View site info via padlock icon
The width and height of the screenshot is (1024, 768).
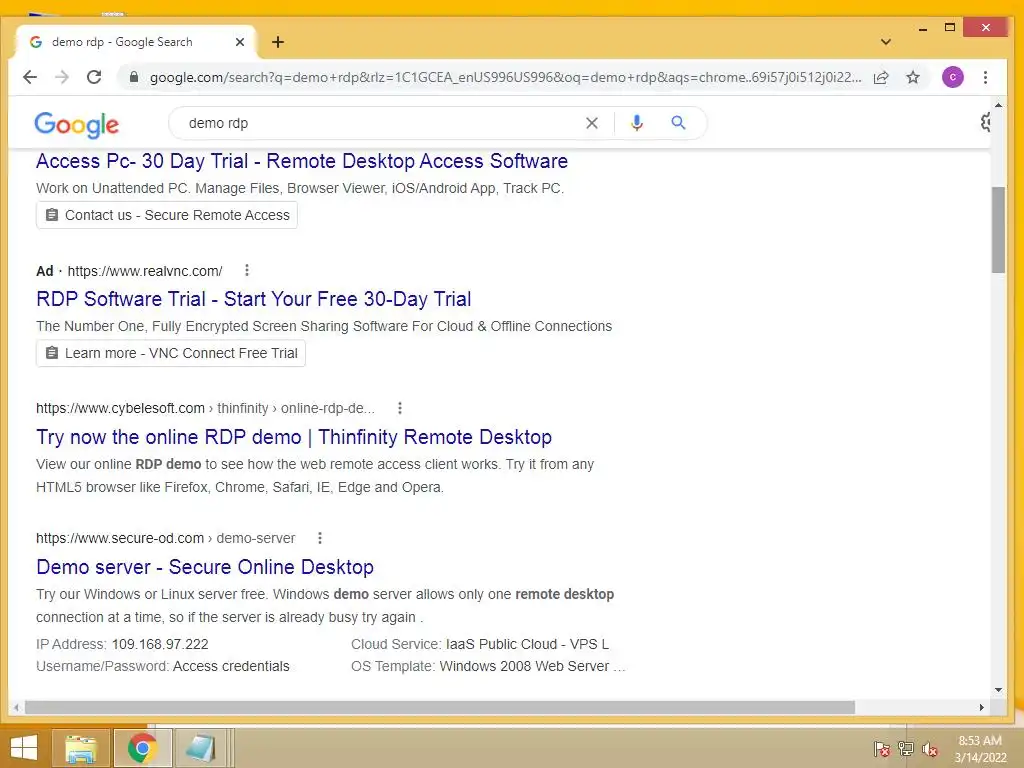click(x=134, y=77)
